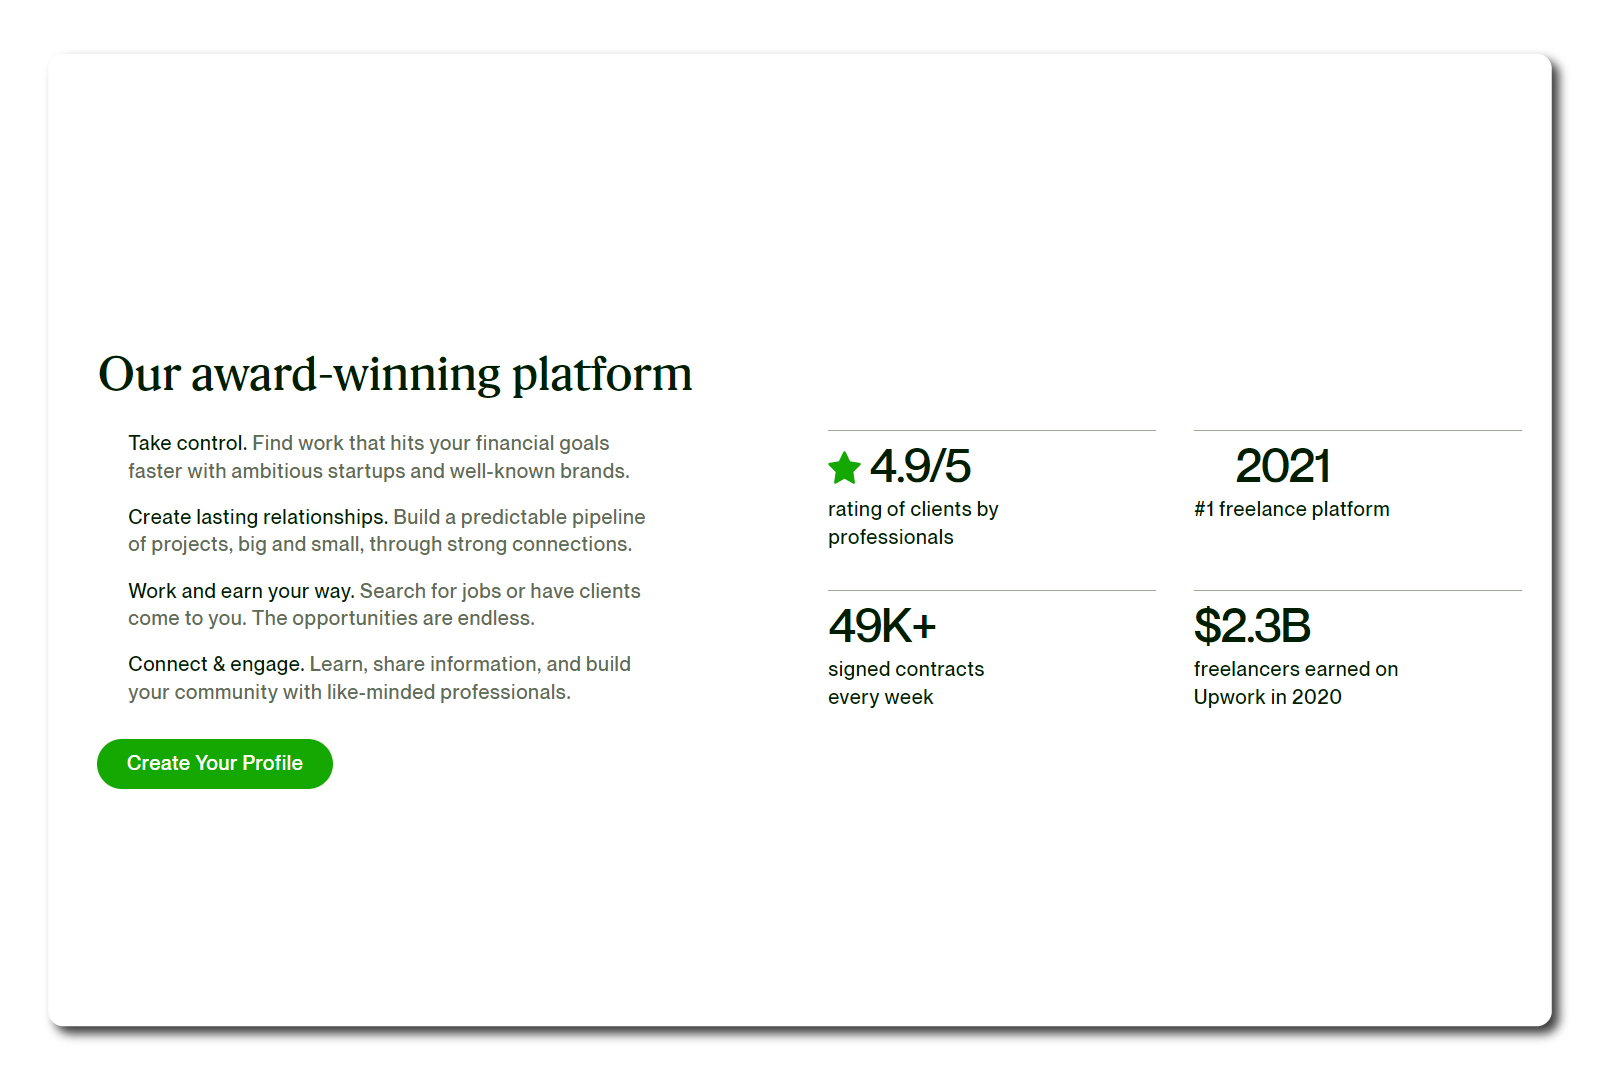
Task: Click 'rating of clients by professionals' caption
Action: (x=913, y=523)
